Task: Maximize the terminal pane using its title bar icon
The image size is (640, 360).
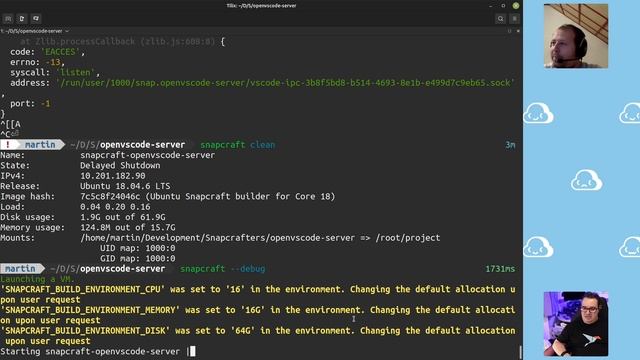Action: coord(509,31)
